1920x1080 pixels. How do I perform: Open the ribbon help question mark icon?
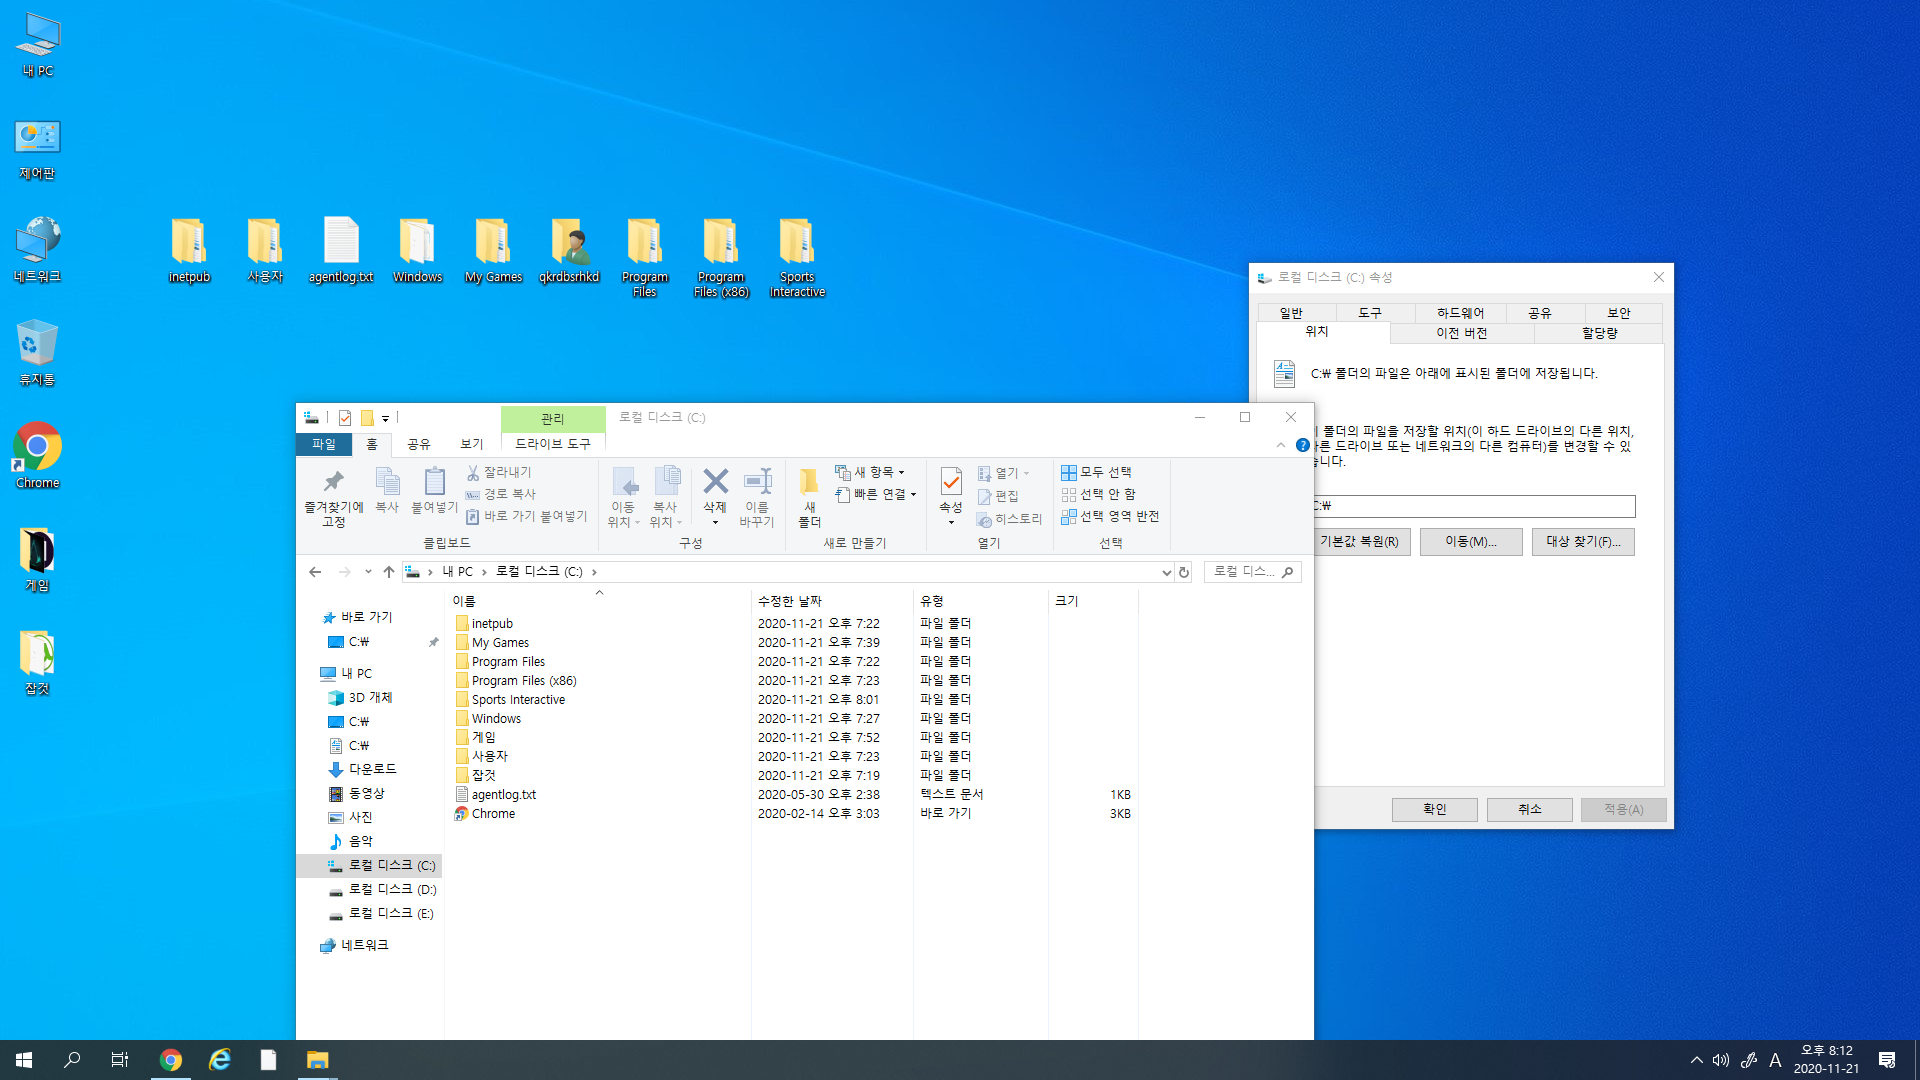pyautogui.click(x=1302, y=445)
